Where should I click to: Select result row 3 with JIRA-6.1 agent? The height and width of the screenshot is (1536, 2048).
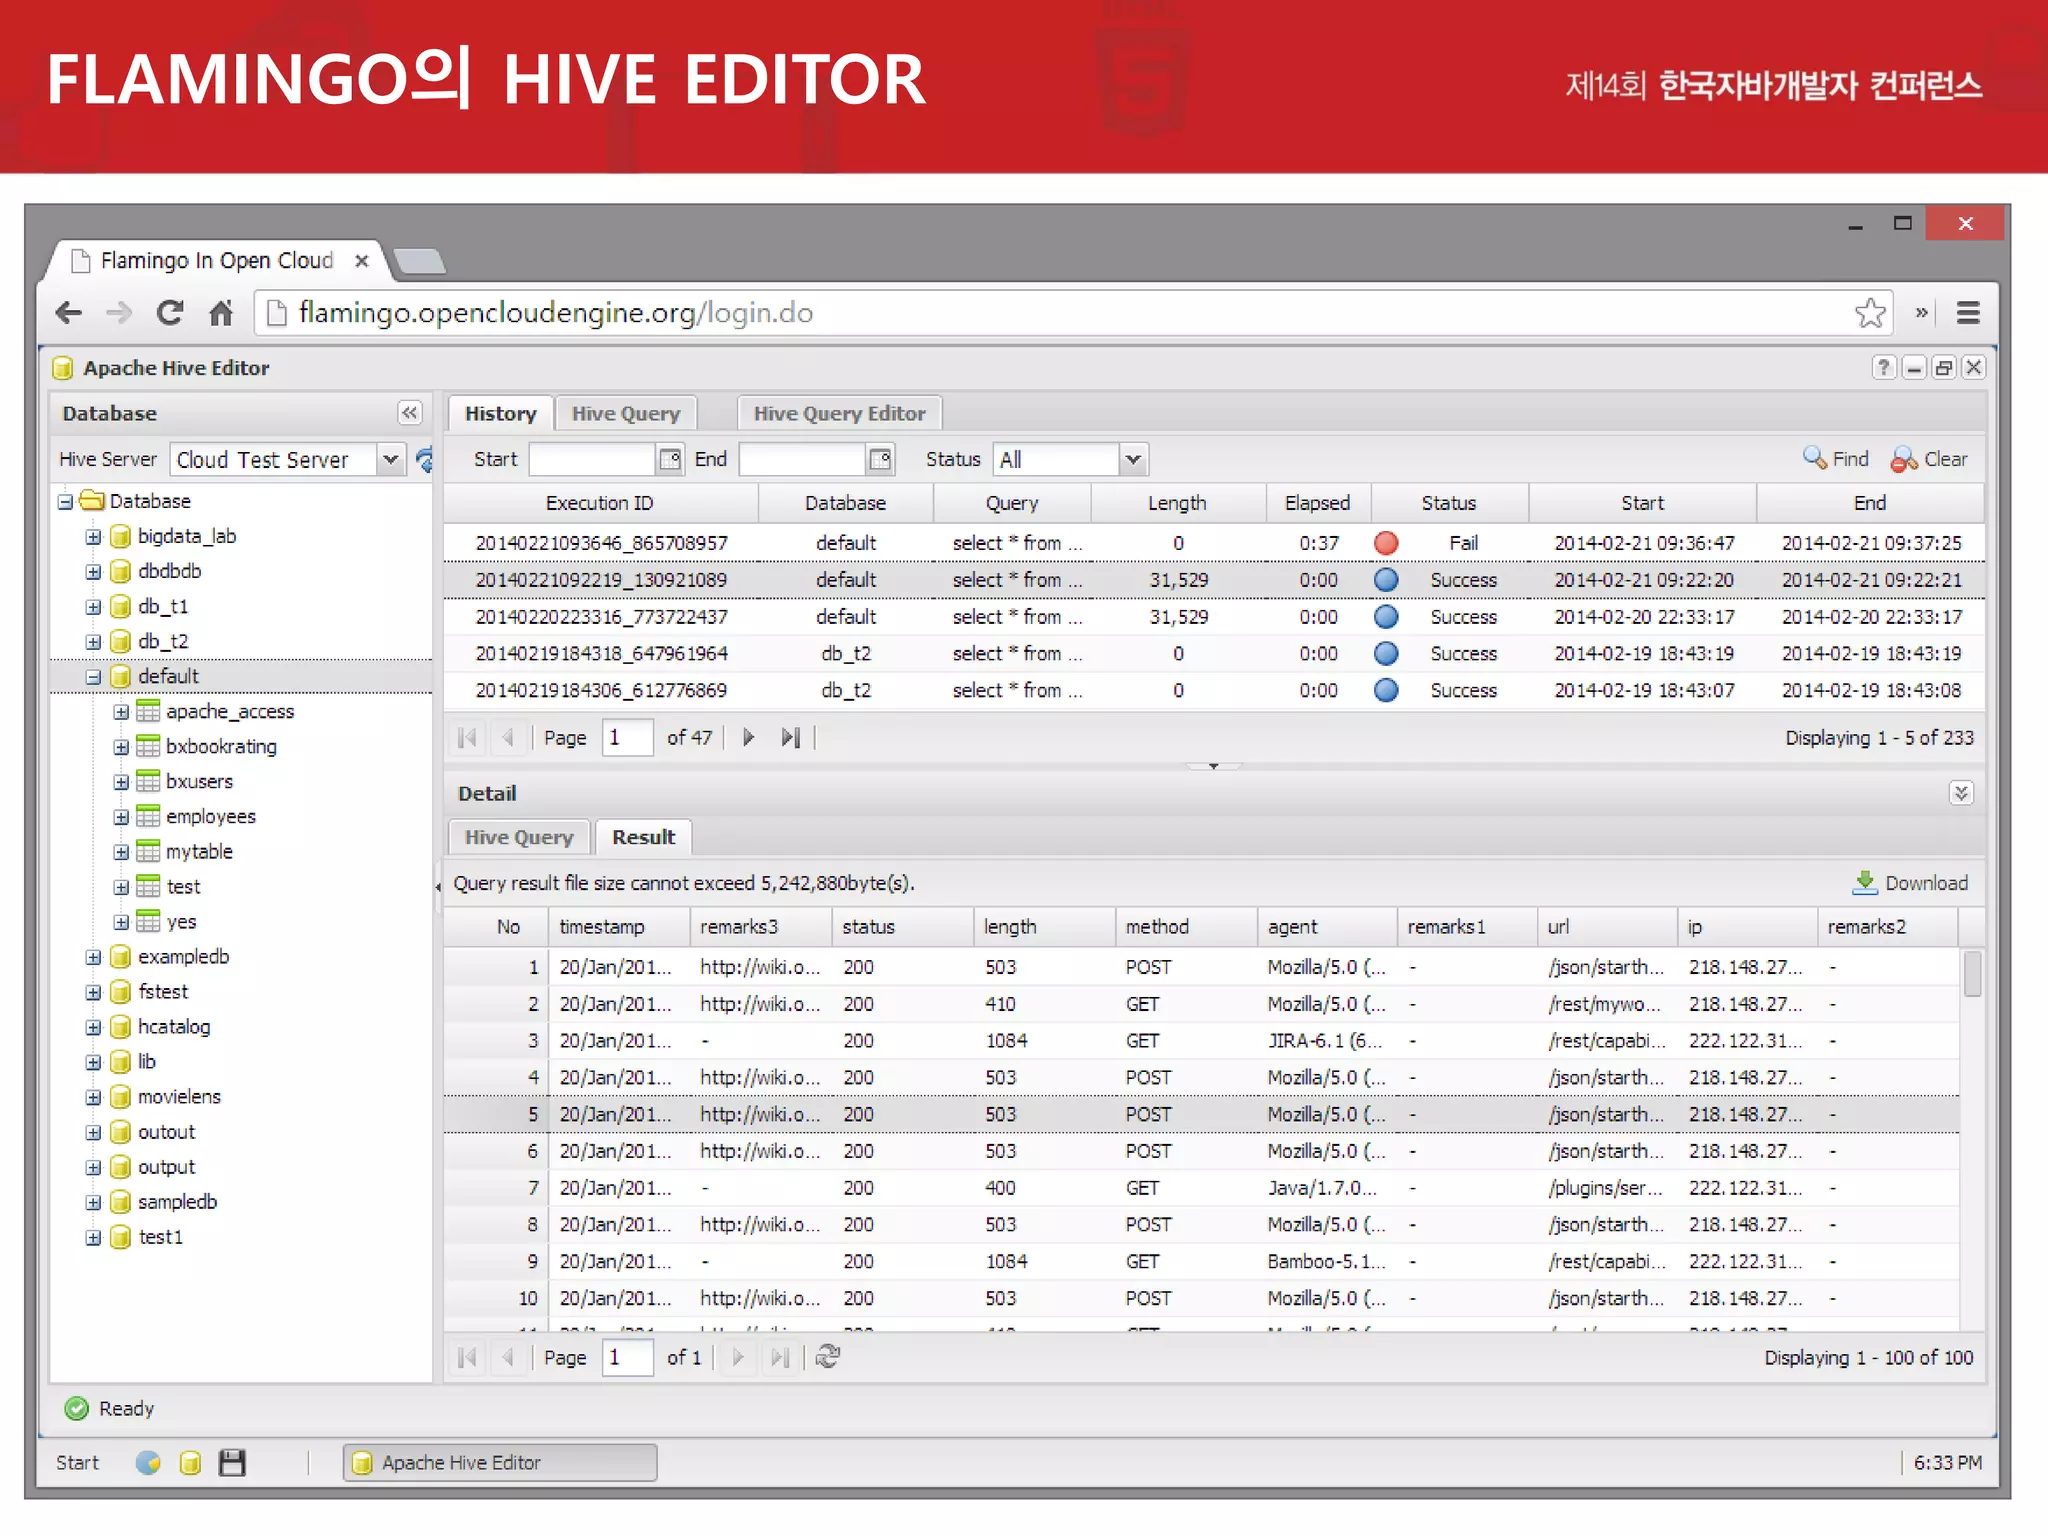pyautogui.click(x=1201, y=1041)
